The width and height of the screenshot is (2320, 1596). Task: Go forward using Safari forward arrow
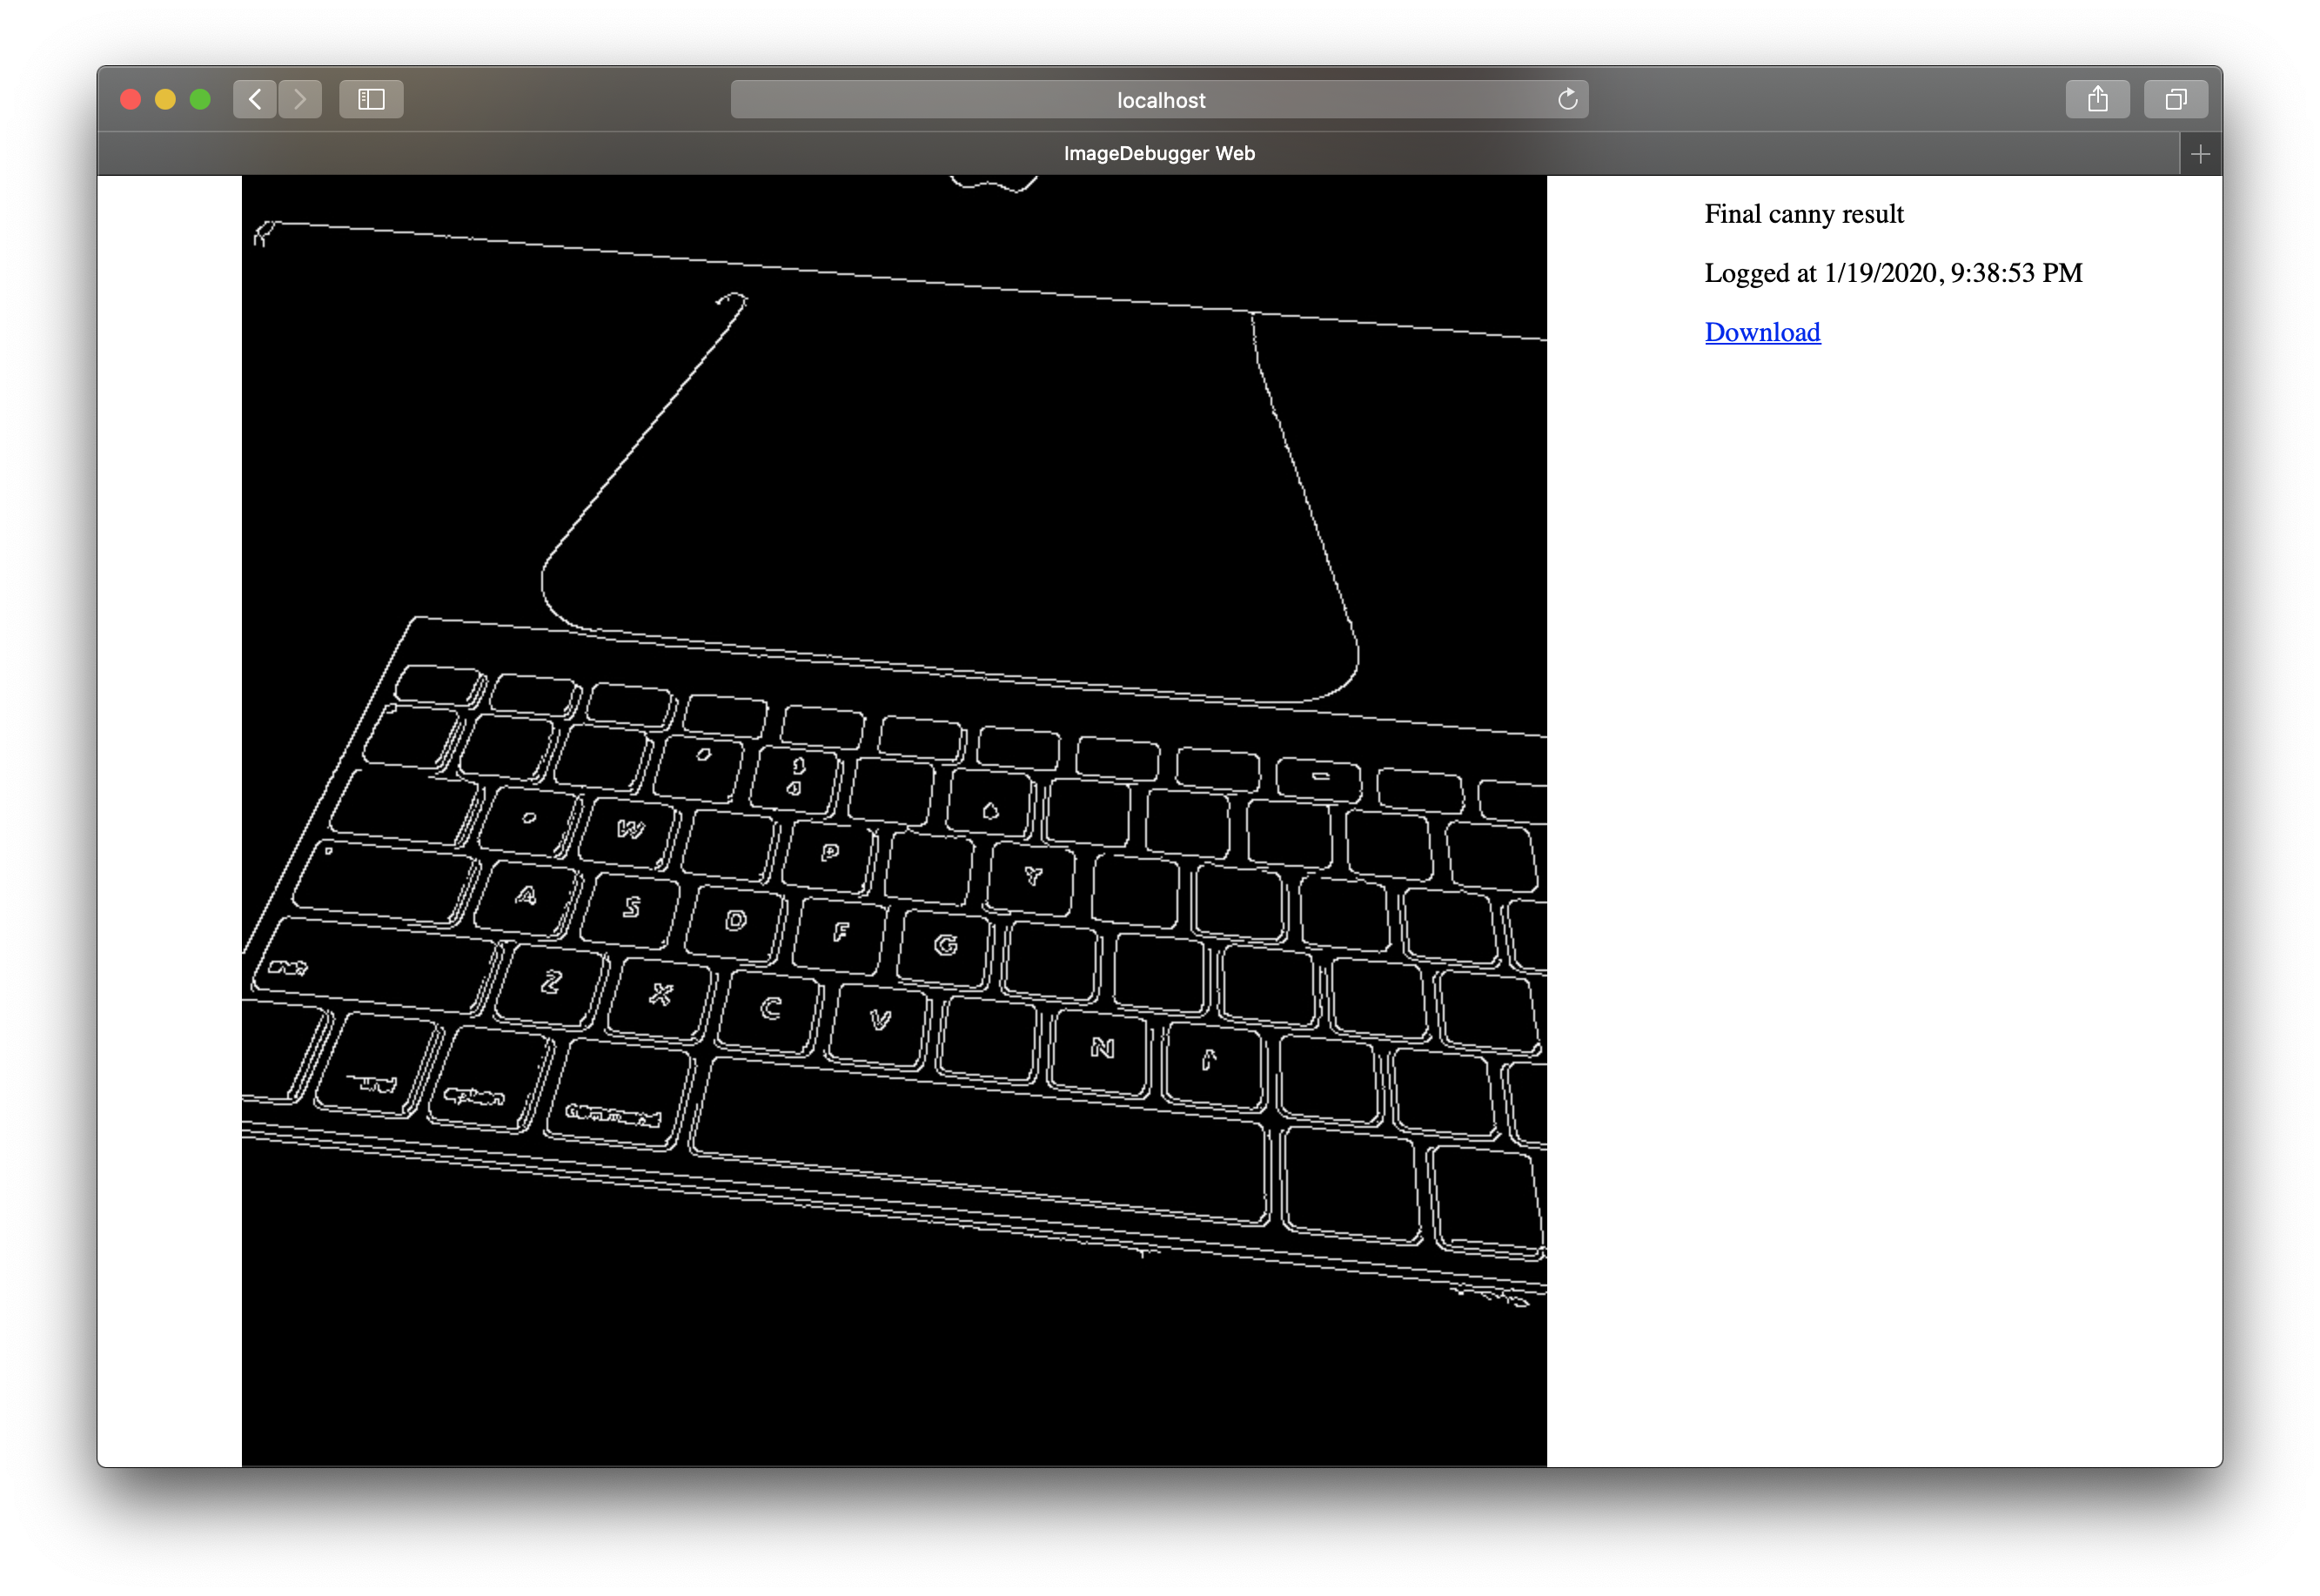pos(300,99)
